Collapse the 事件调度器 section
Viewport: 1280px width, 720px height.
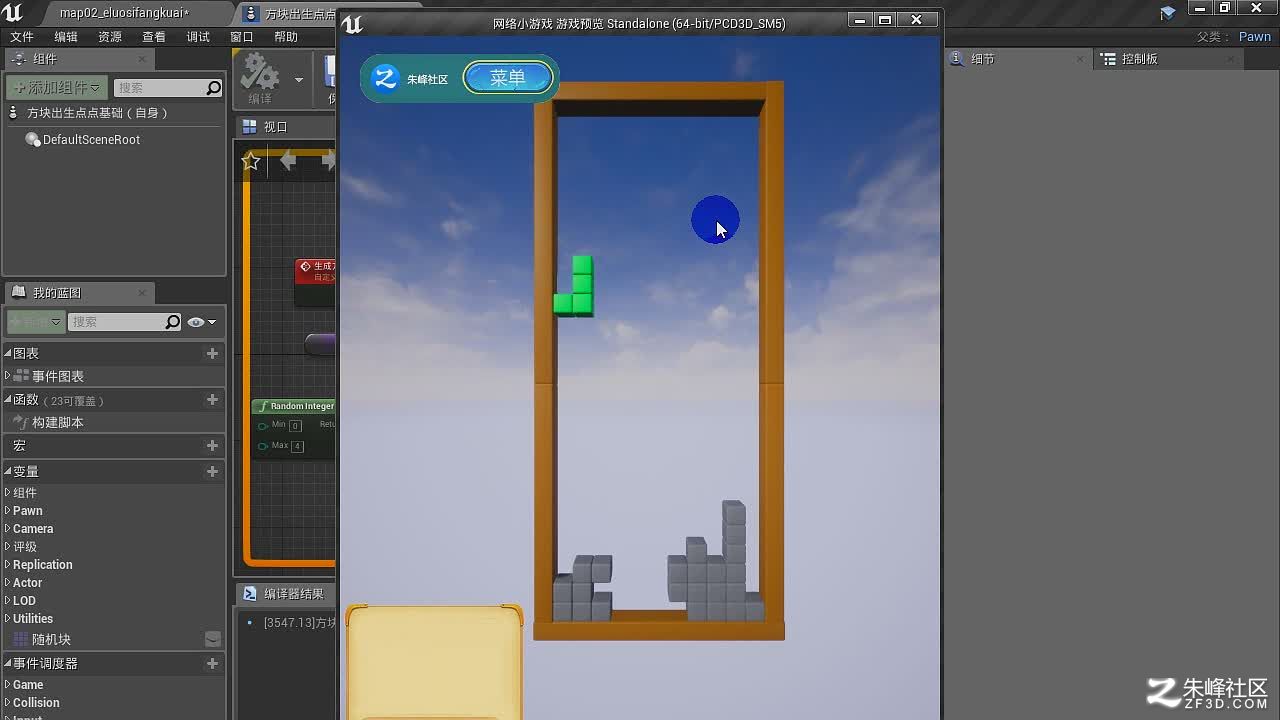point(8,663)
